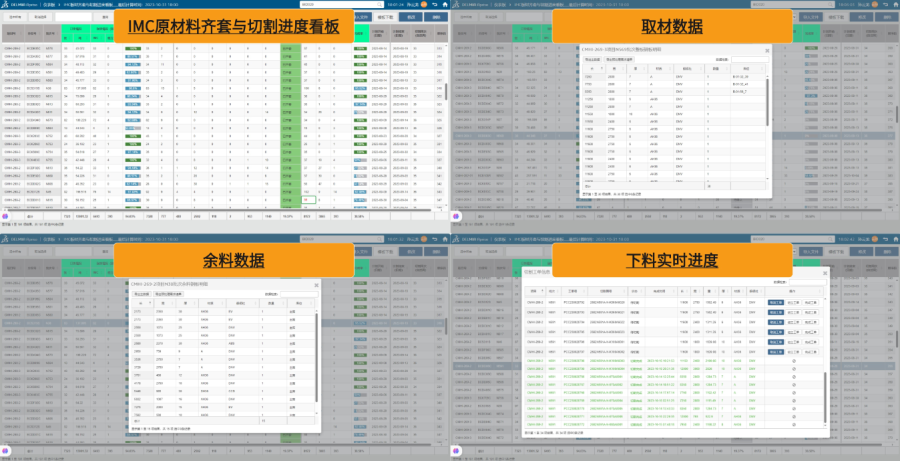The image size is (900, 461).
Task: Open floating assistant bubble in 取材数据 screen
Action: [456, 216]
